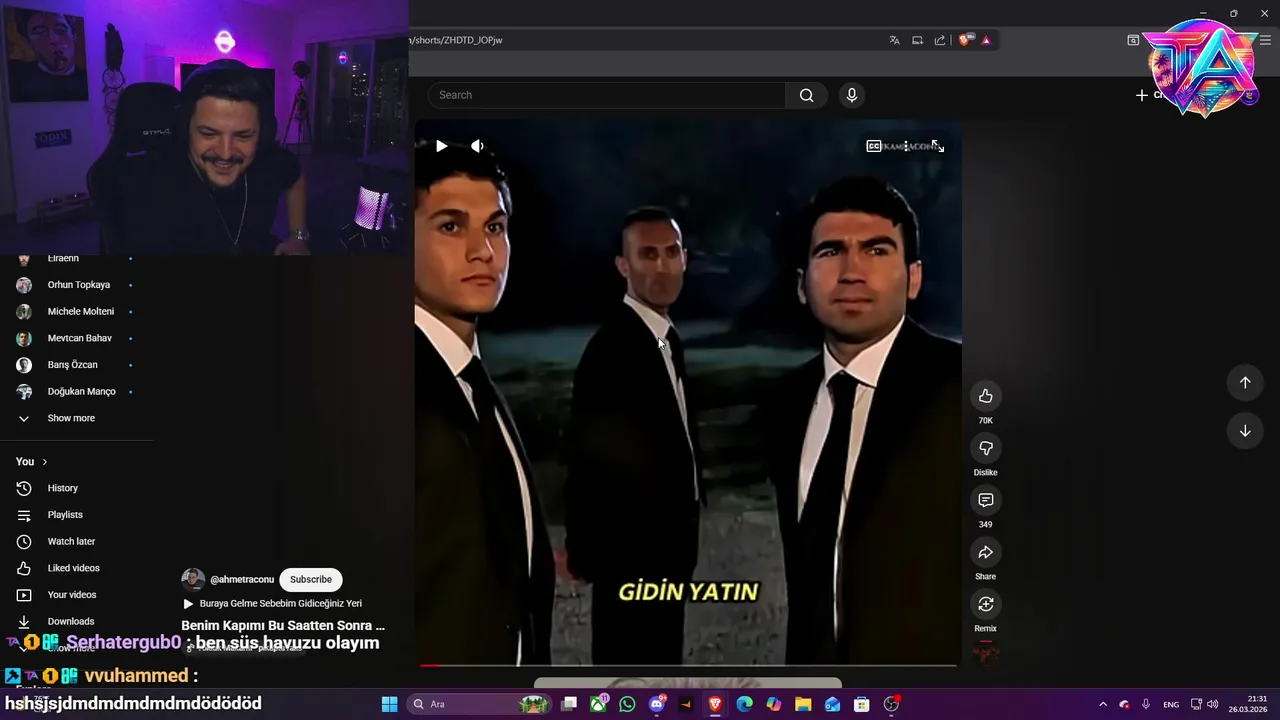The image size is (1280, 720).
Task: Open Task View on the taskbar
Action: click(569, 704)
